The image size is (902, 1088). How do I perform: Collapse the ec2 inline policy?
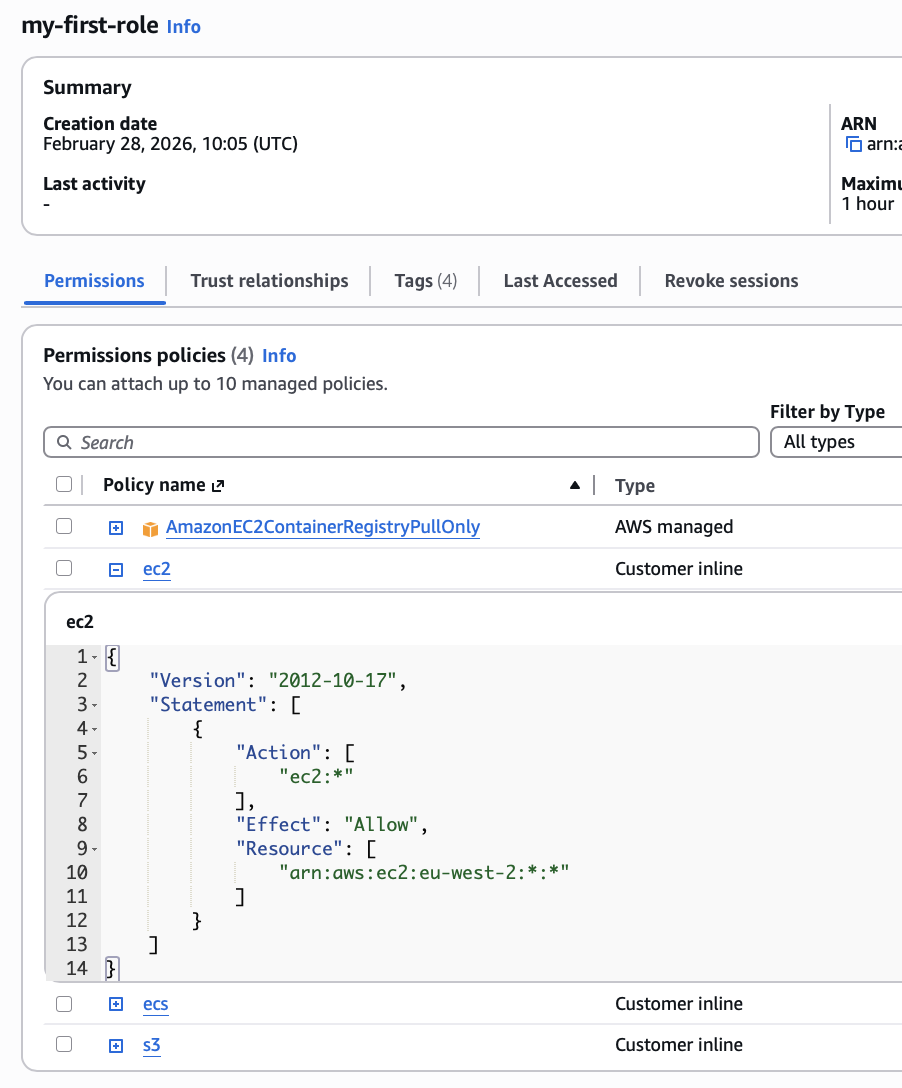coord(116,570)
